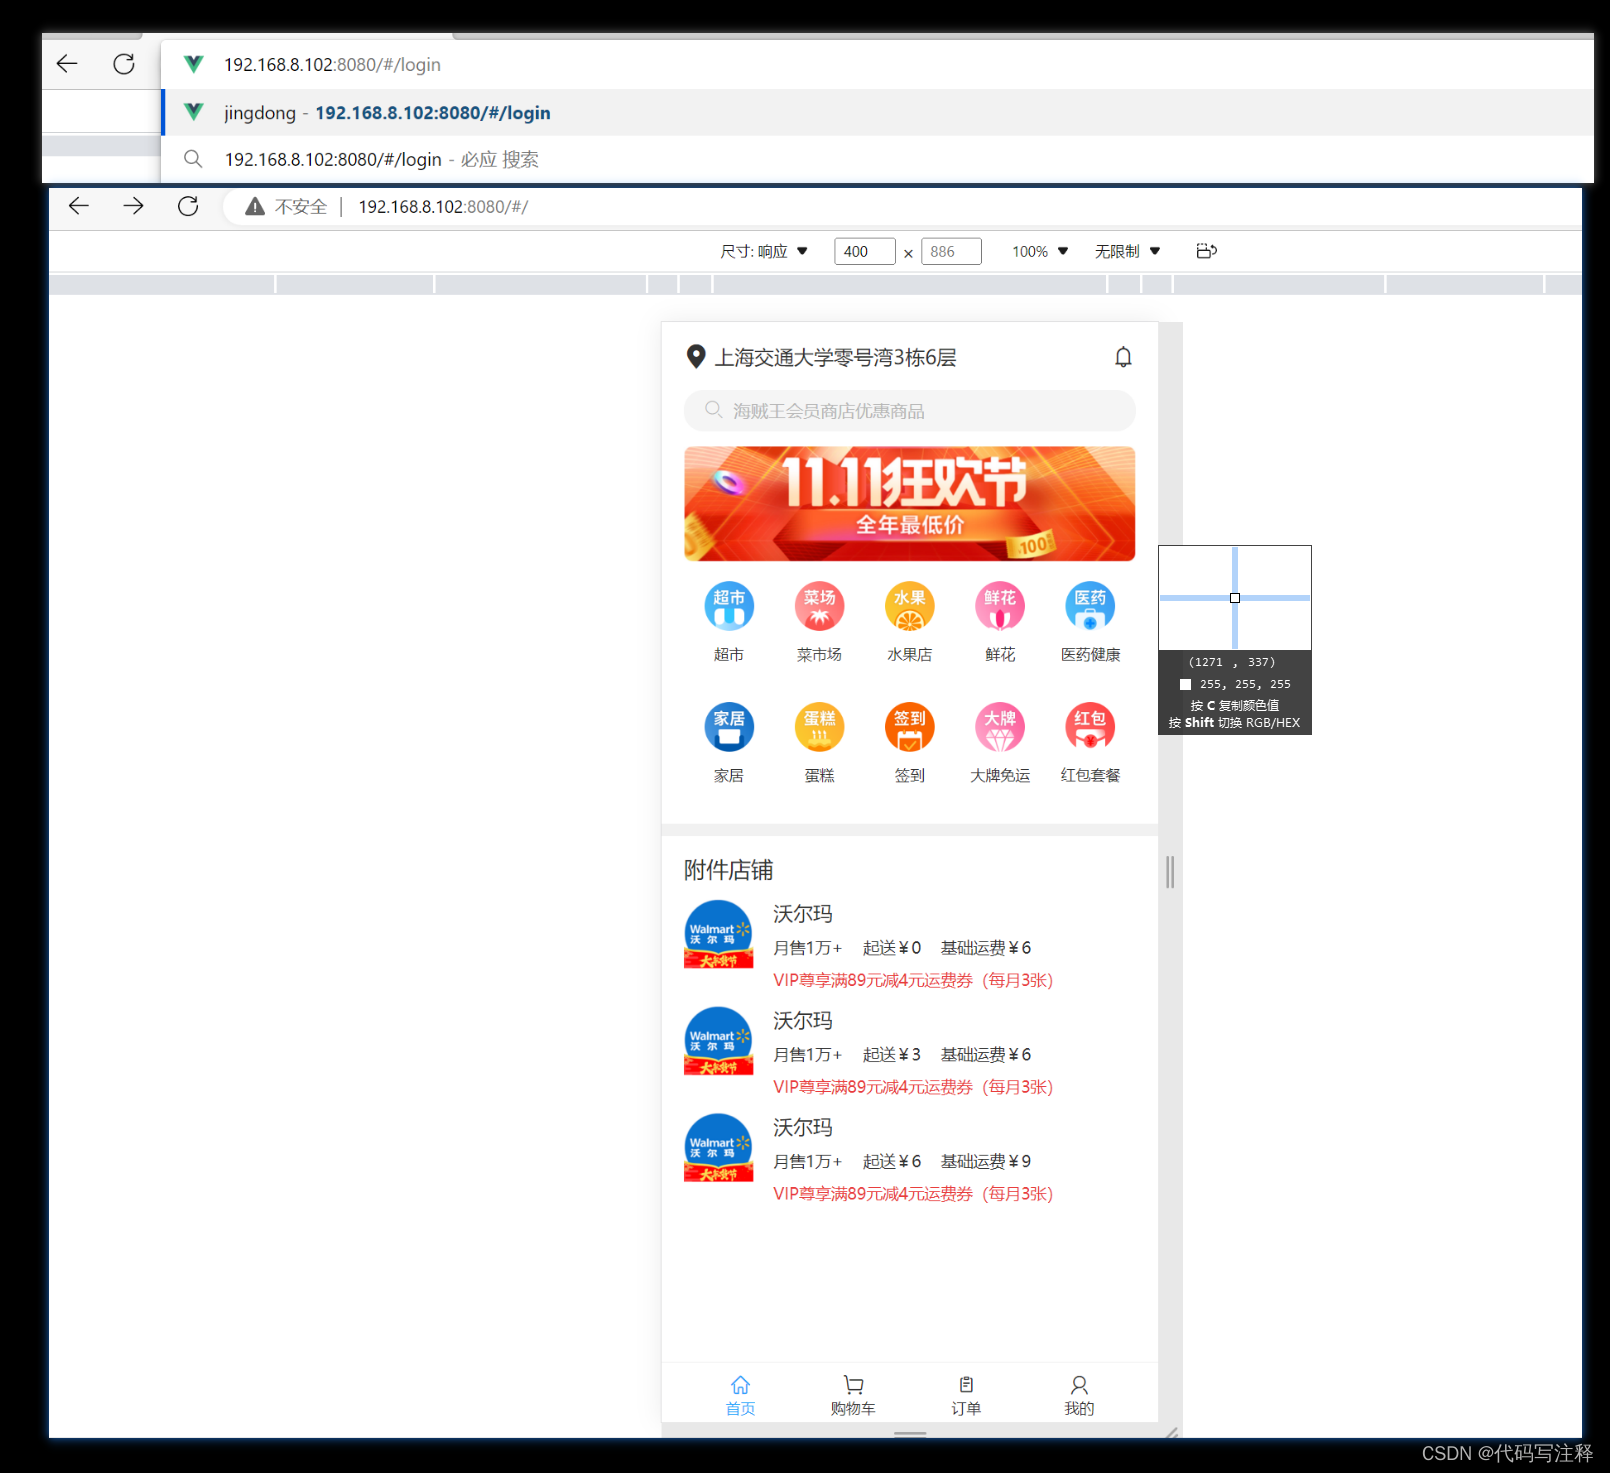This screenshot has width=1610, height=1473.
Task: Go back using the top address bar window arrow
Action: 67,64
